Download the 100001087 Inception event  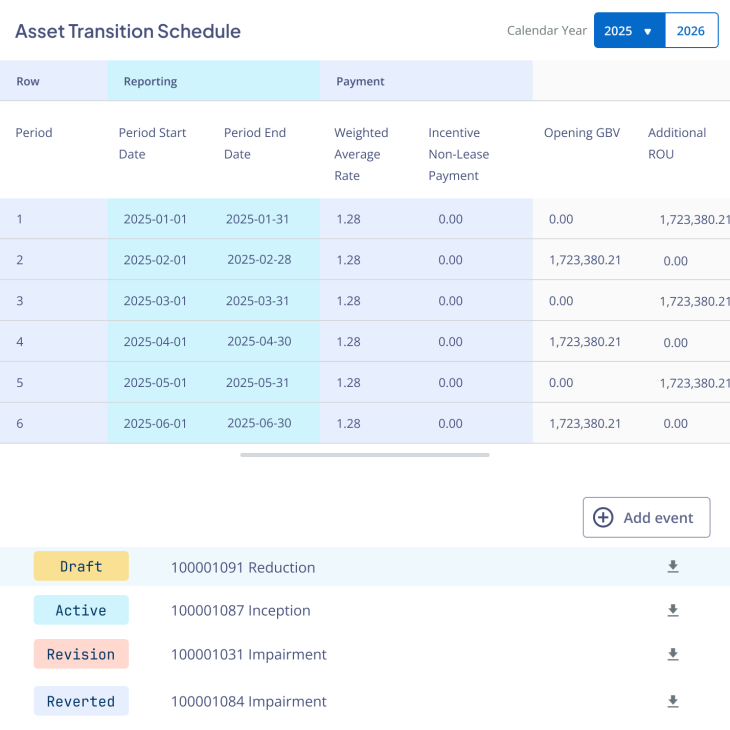click(x=673, y=610)
